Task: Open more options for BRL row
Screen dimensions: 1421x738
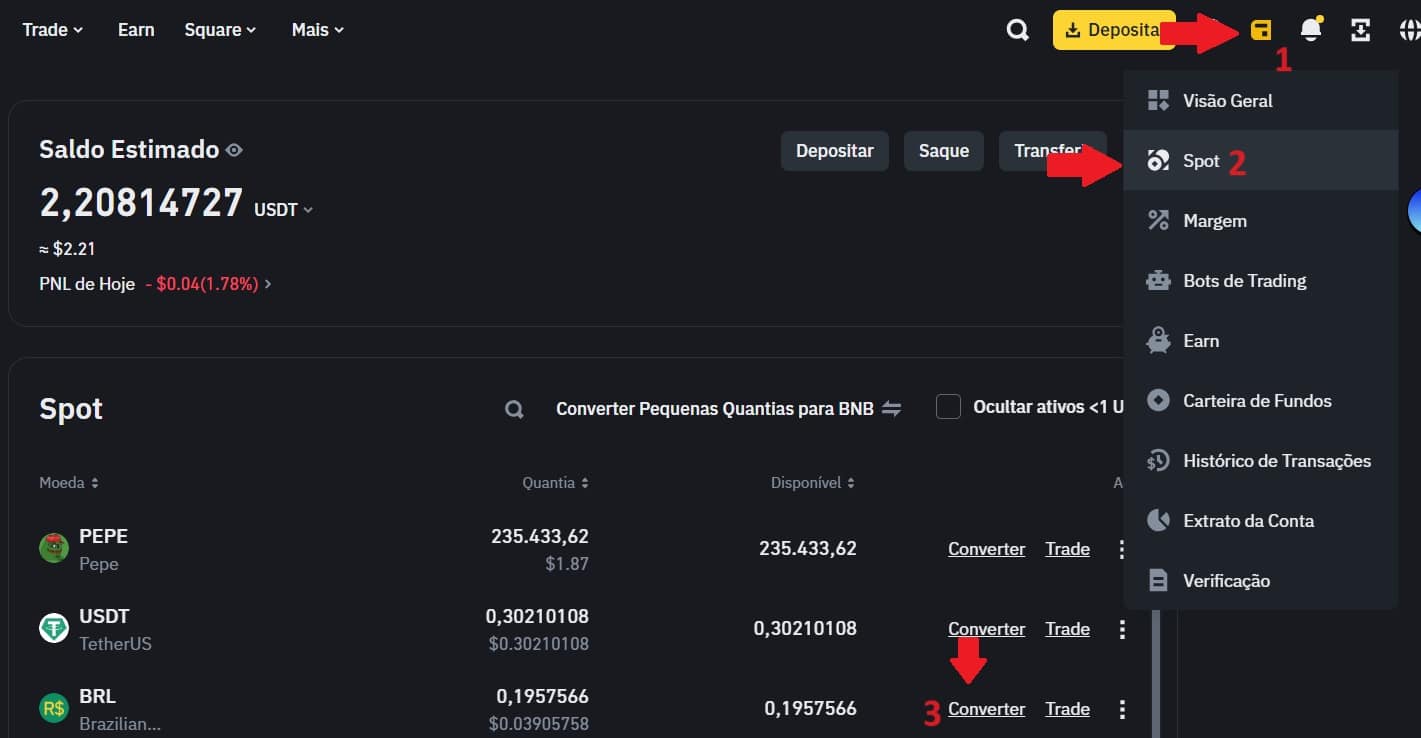Action: [x=1122, y=709]
